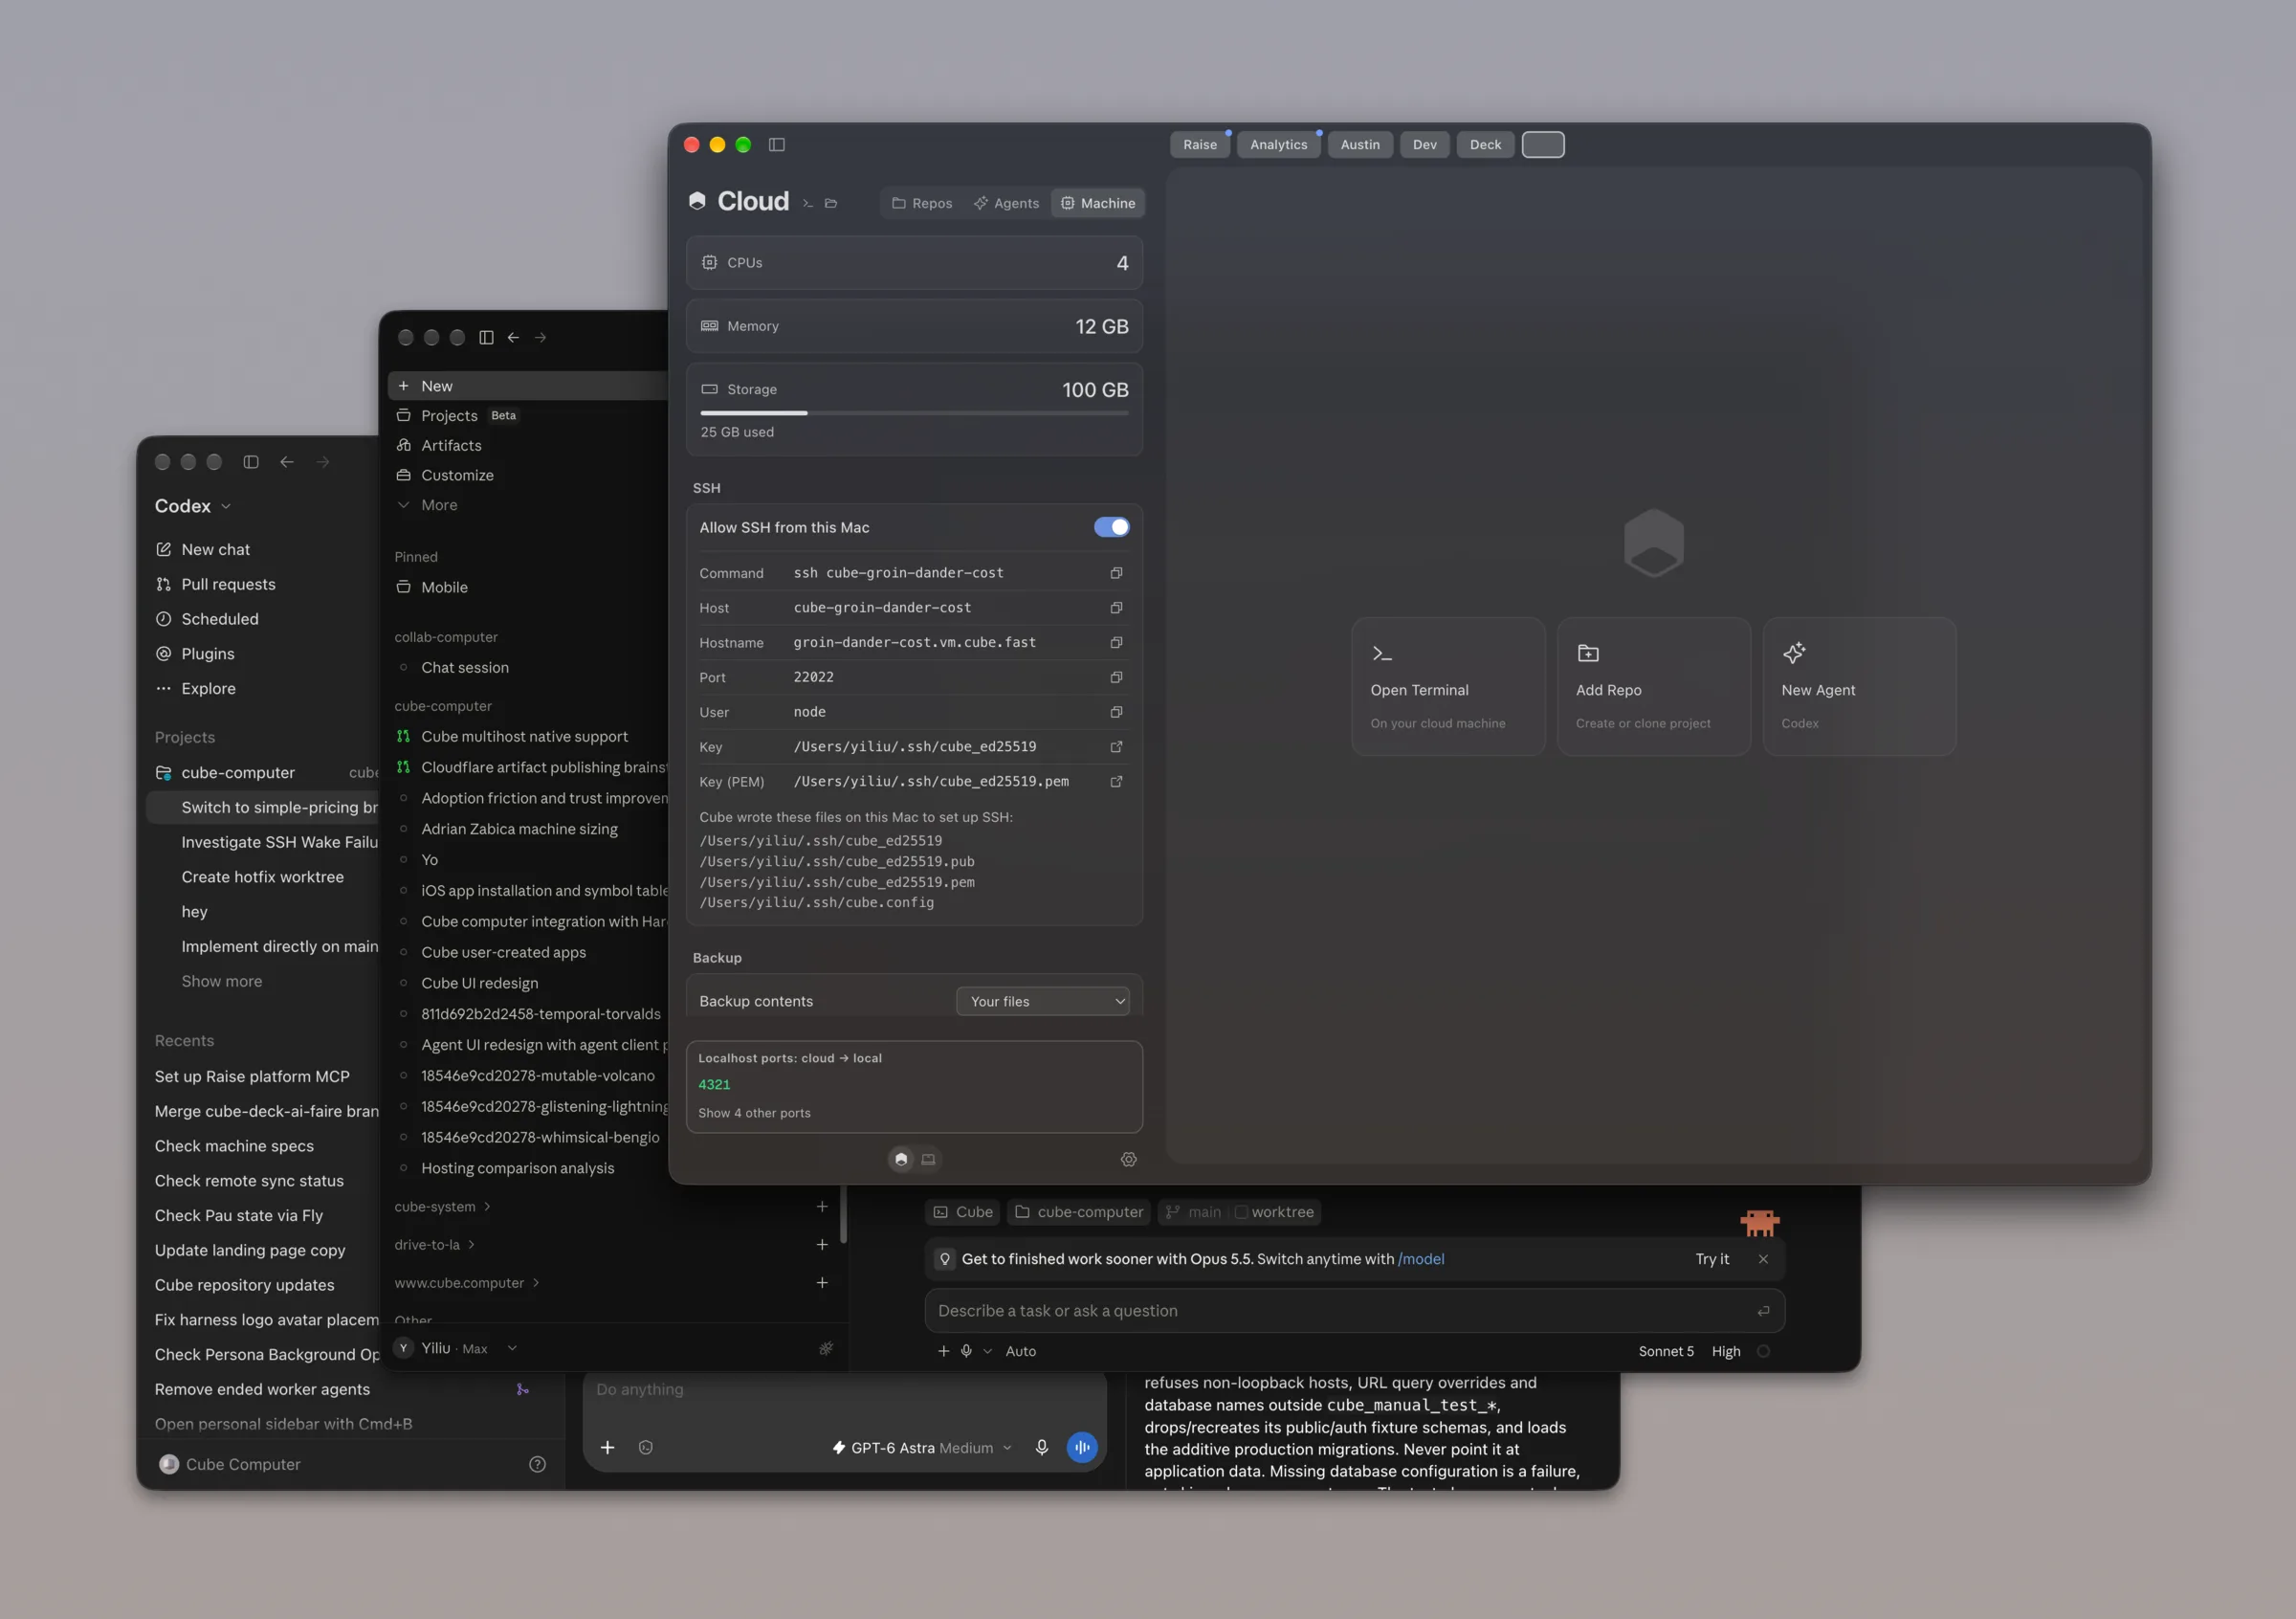2296x1619 pixels.
Task: Start voice mode in Codex composer
Action: [1082, 1447]
